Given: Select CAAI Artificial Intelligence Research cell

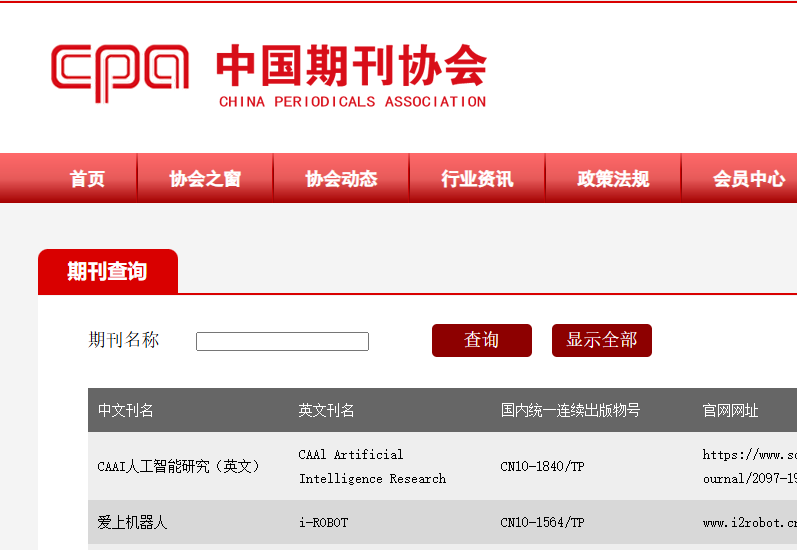Looking at the screenshot, I should [x=372, y=466].
